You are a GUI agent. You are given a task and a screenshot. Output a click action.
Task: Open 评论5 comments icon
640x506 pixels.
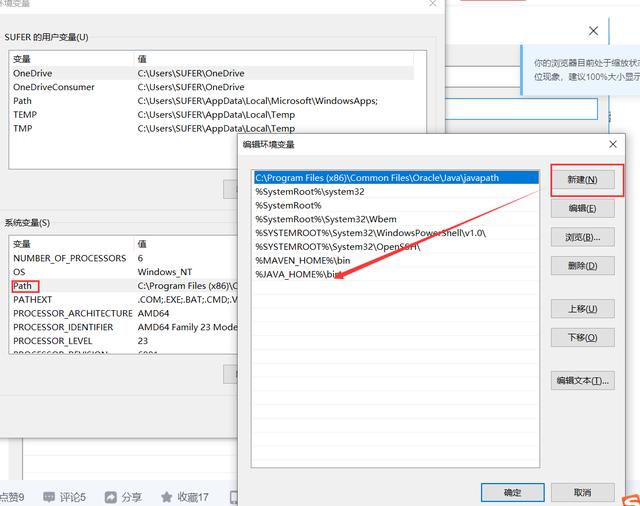pyautogui.click(x=49, y=497)
